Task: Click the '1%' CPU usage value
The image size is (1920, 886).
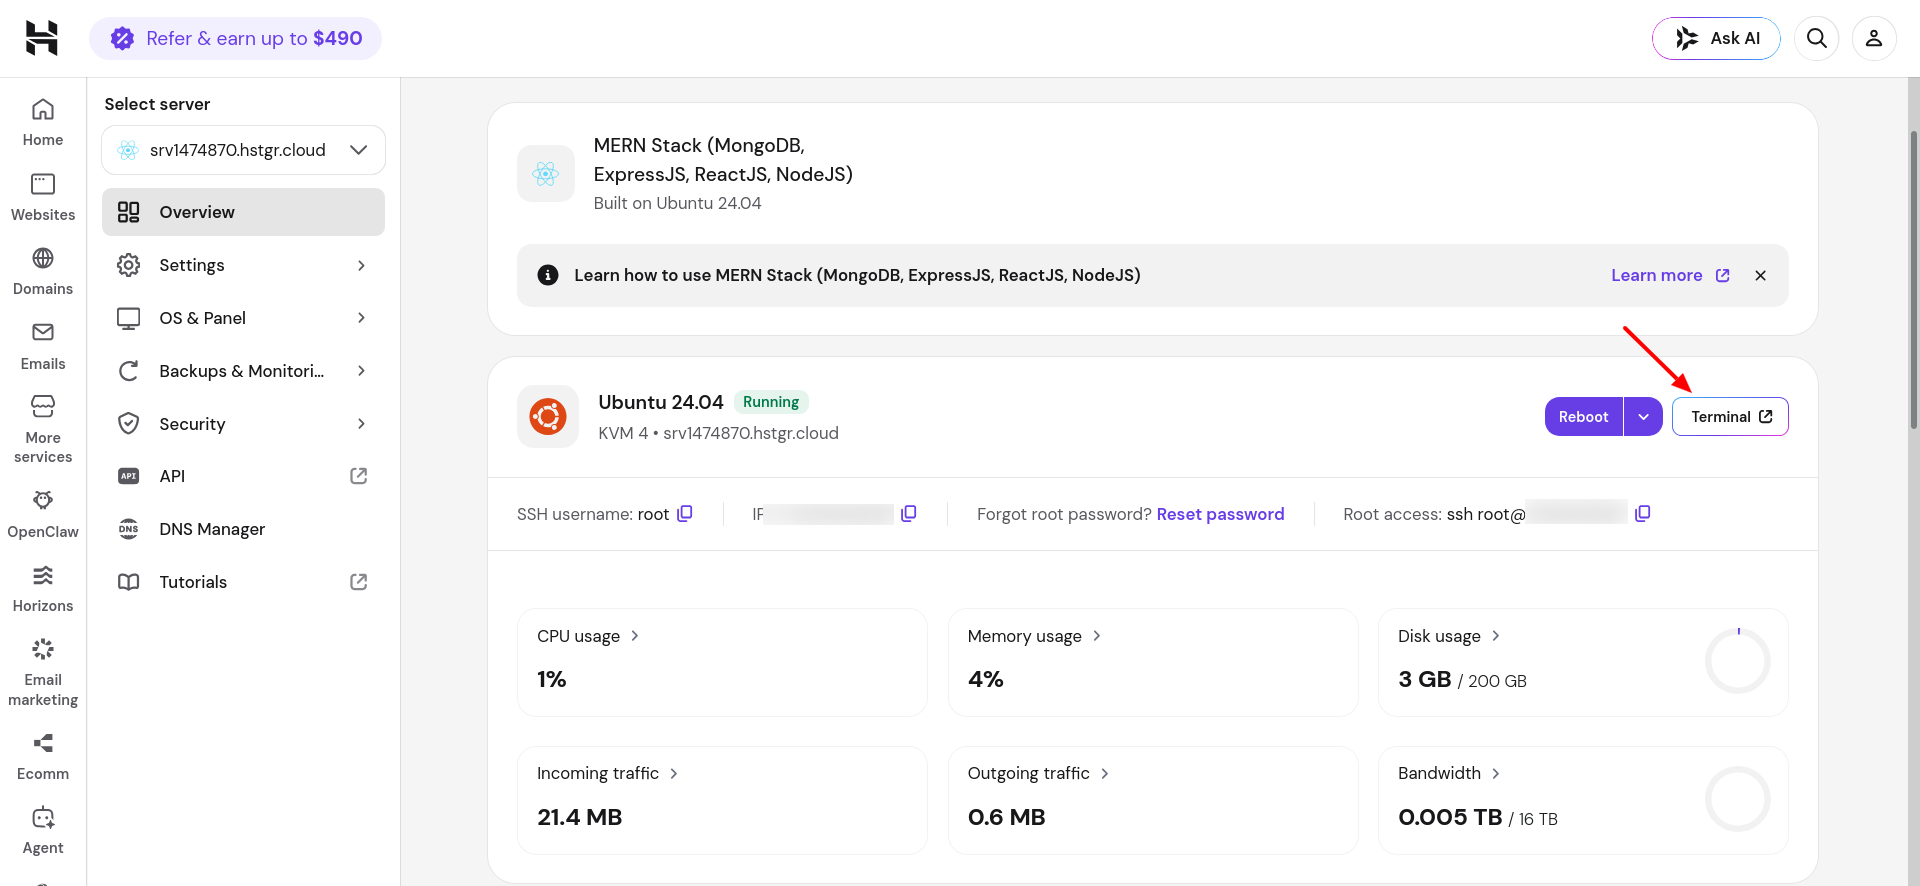Action: click(x=552, y=679)
